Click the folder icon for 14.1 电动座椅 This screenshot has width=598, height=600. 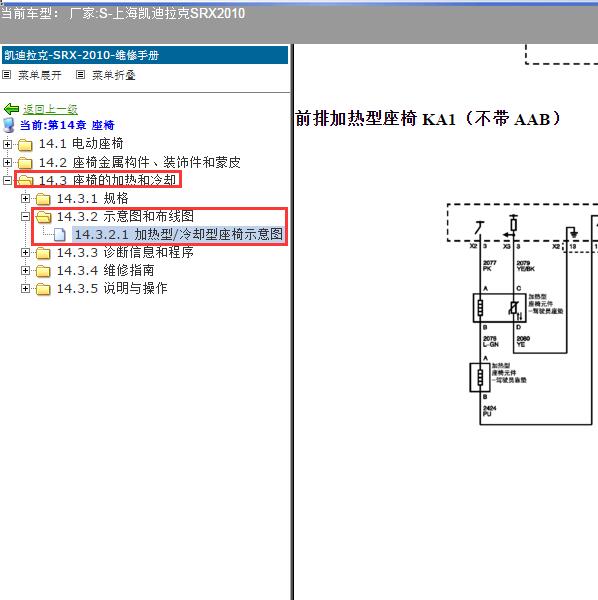(25, 145)
